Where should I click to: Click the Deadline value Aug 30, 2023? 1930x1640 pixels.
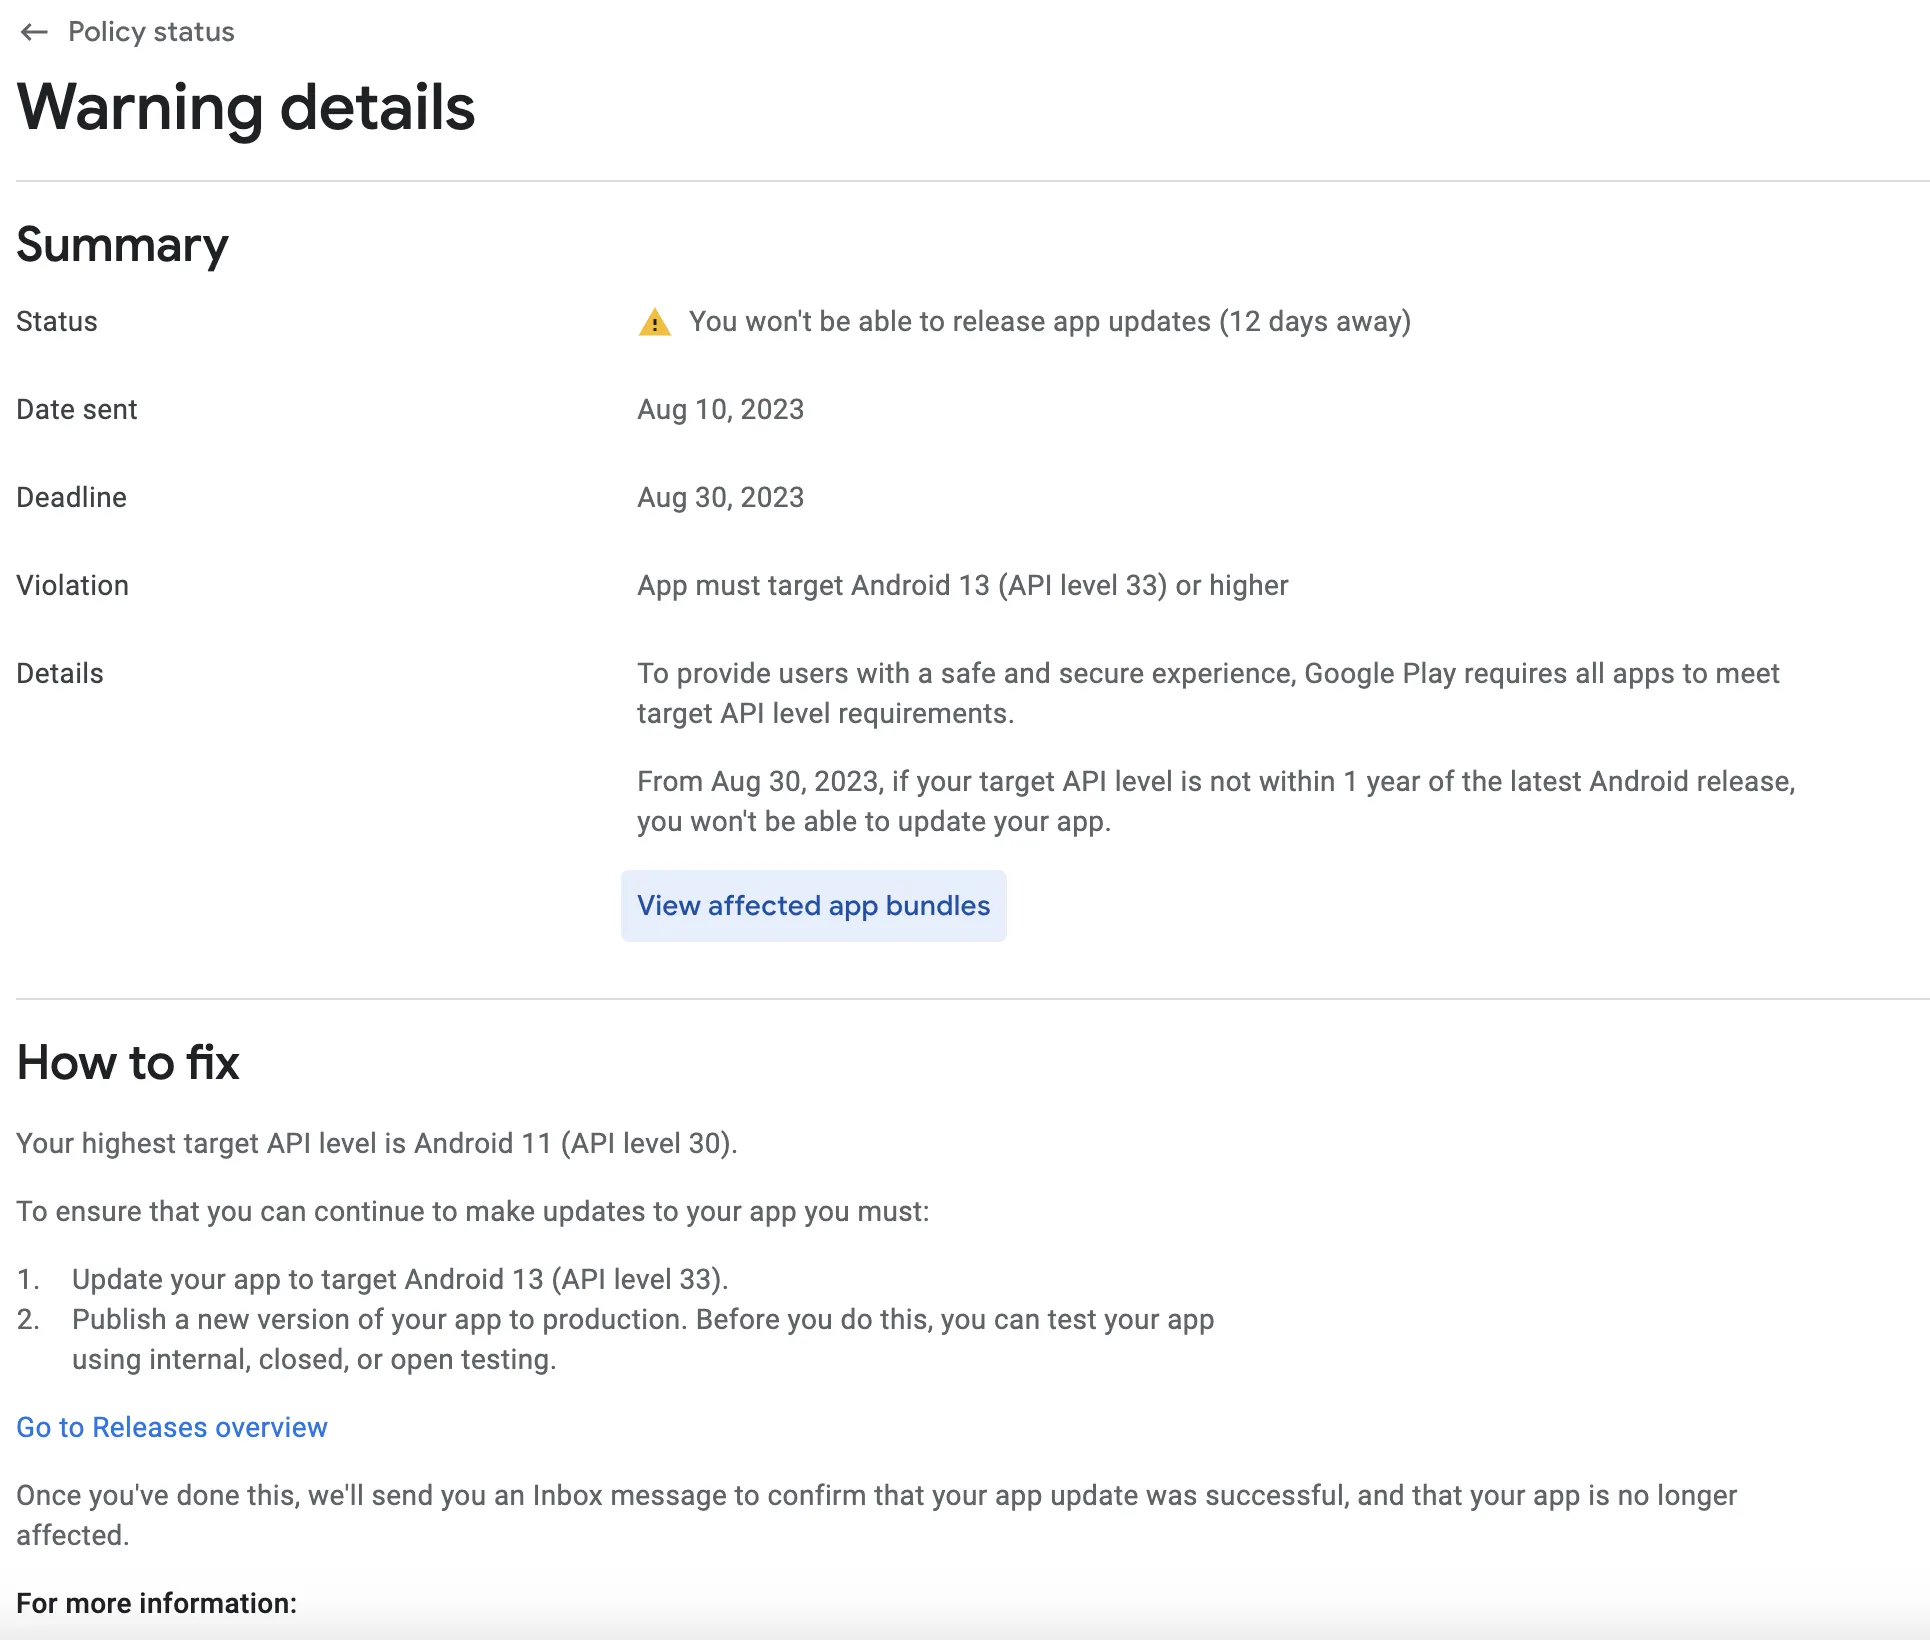(x=720, y=498)
